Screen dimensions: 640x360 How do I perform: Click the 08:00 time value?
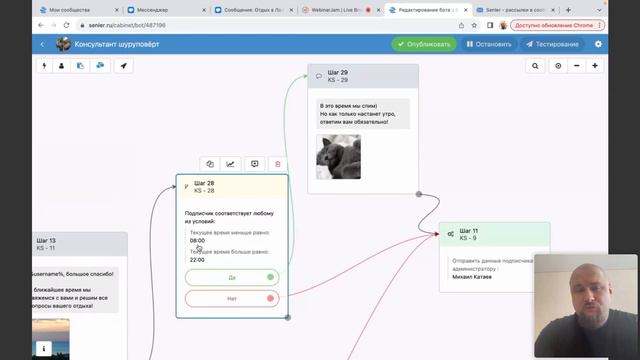(197, 240)
